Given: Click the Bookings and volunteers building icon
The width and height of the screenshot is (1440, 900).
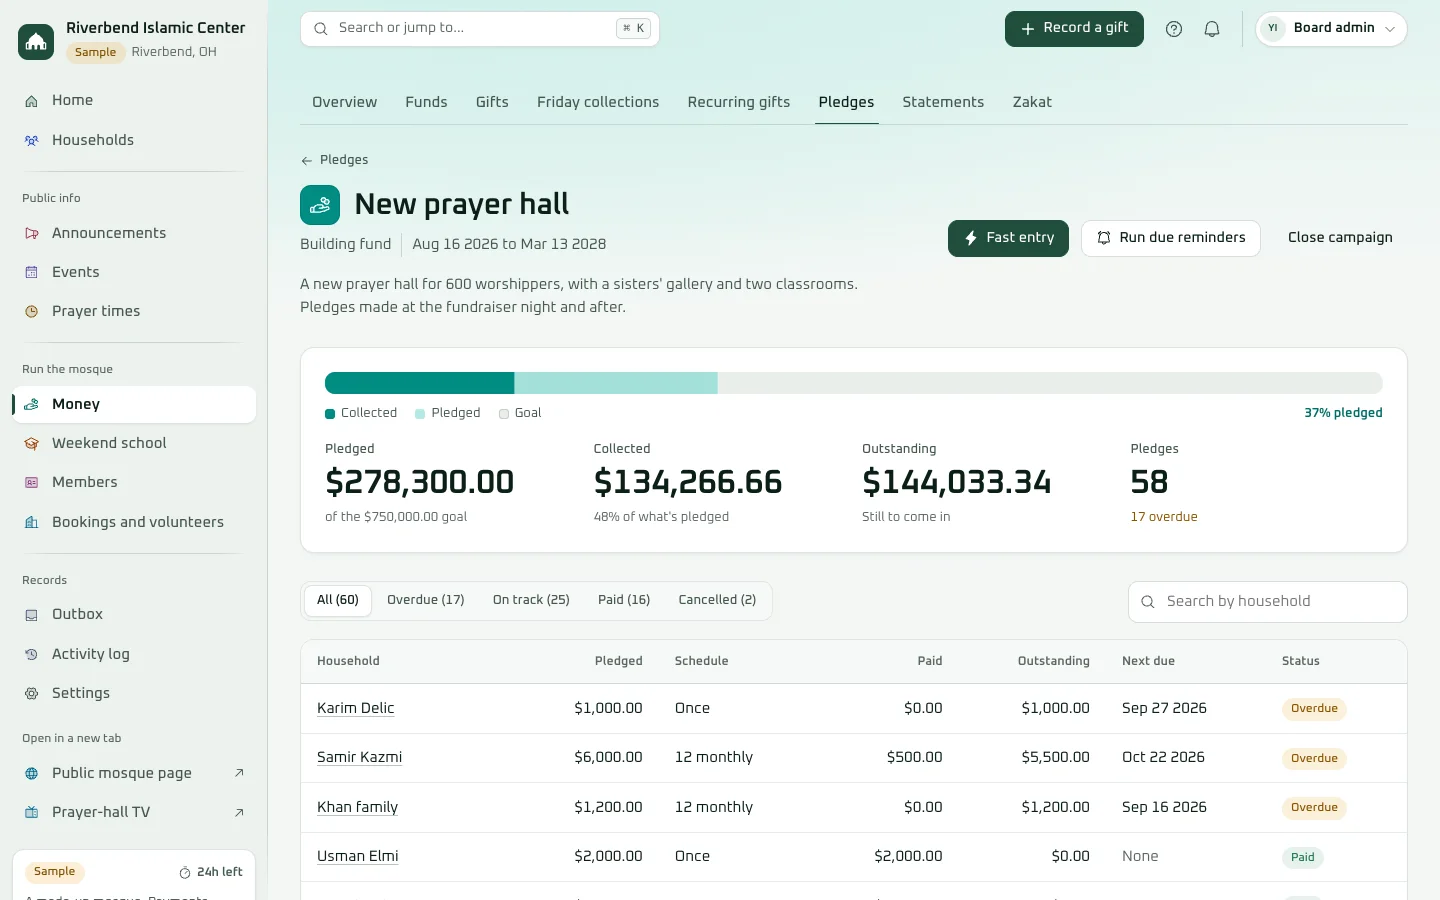Looking at the screenshot, I should pos(31,523).
